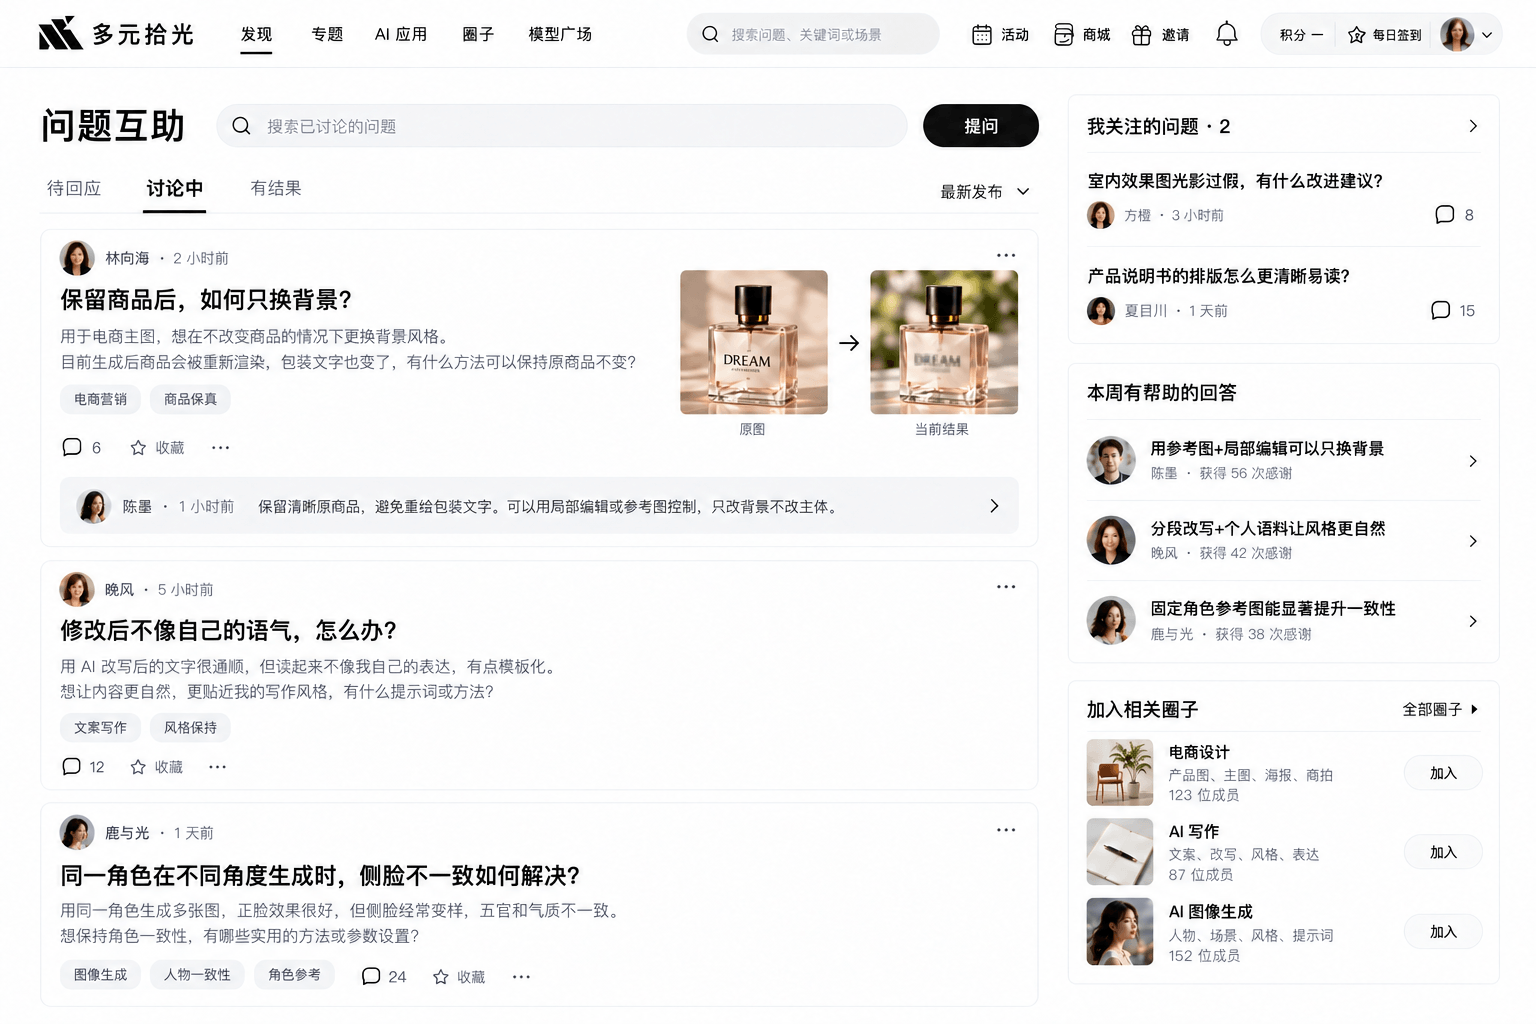Open the 模型广场 nav item

click(x=560, y=34)
